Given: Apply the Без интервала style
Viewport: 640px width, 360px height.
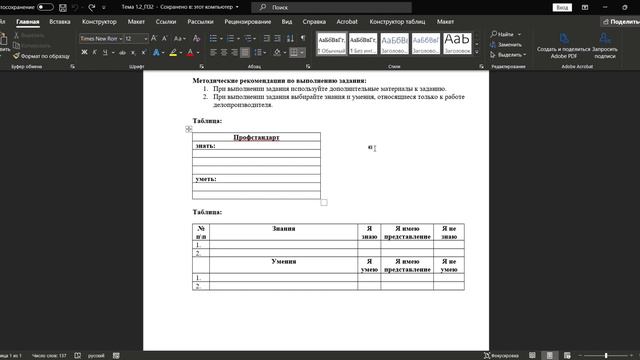Looking at the screenshot, I should tap(363, 44).
